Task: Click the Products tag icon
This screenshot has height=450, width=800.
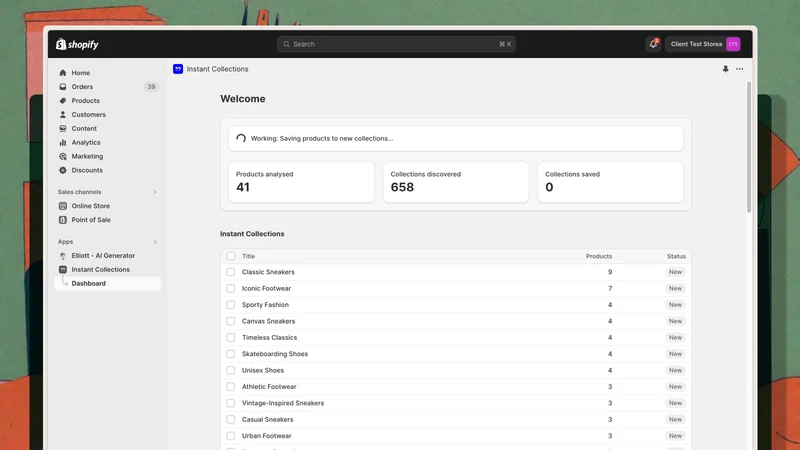Action: (63, 101)
